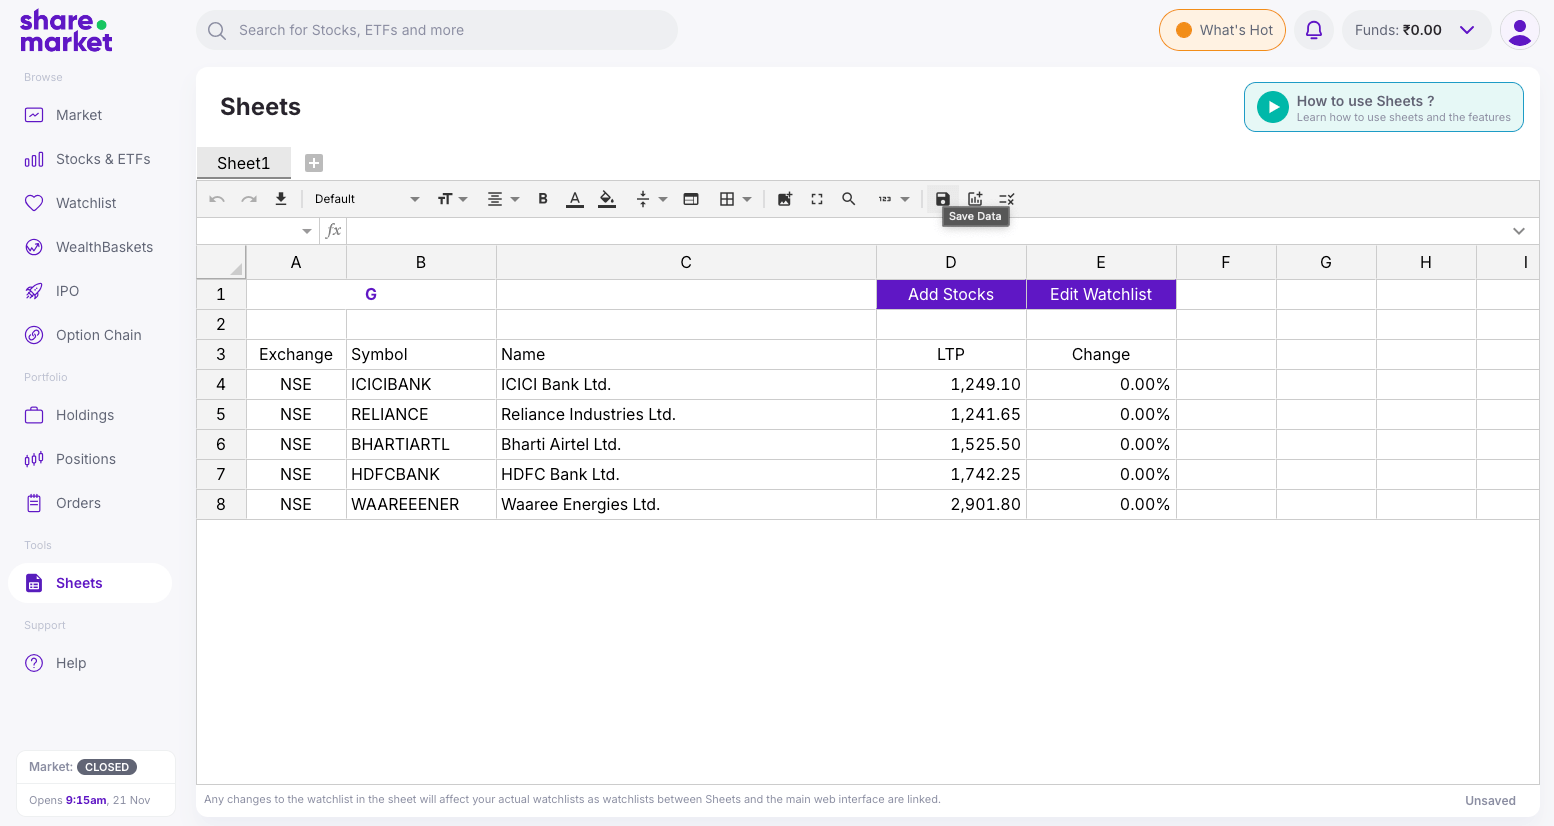1554x826 pixels.
Task: Click the merge cells icon
Action: coord(691,199)
